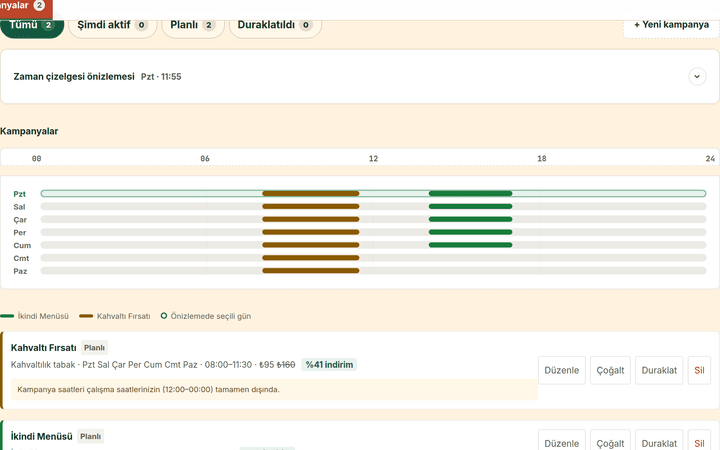Select the Cmt day row label

pyautogui.click(x=21, y=258)
